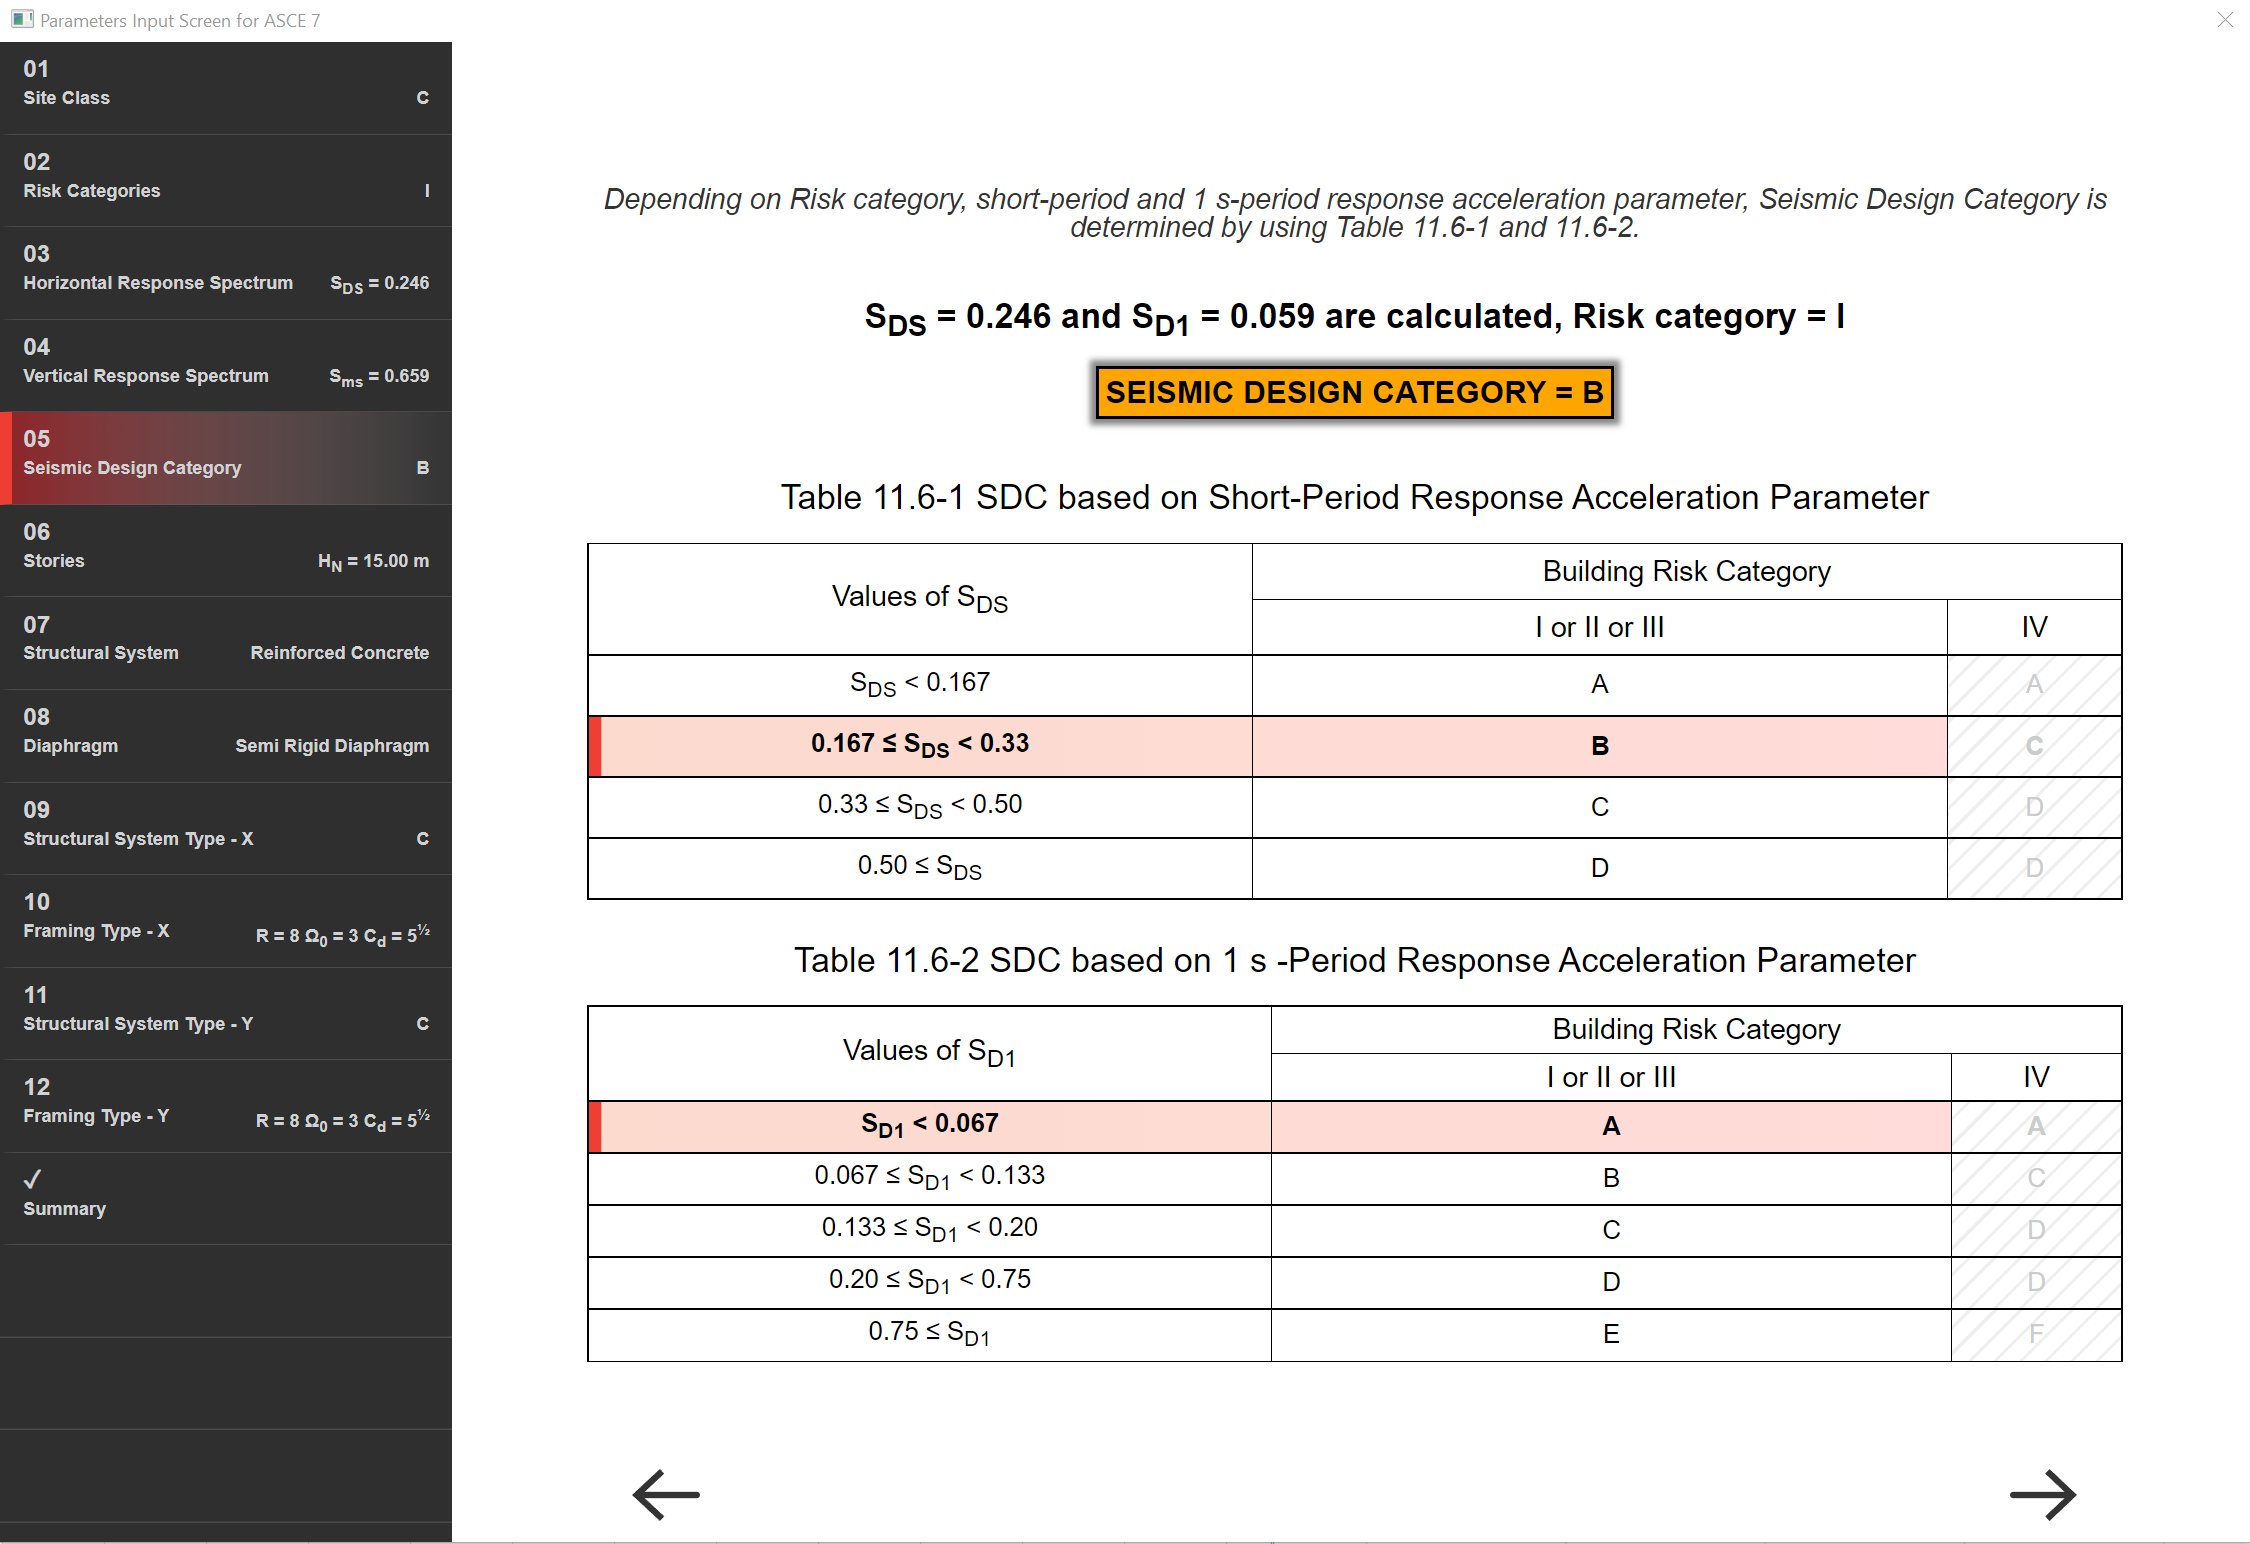Open step 01 Site Class
Image resolution: width=2250 pixels, height=1544 pixels.
[x=226, y=84]
